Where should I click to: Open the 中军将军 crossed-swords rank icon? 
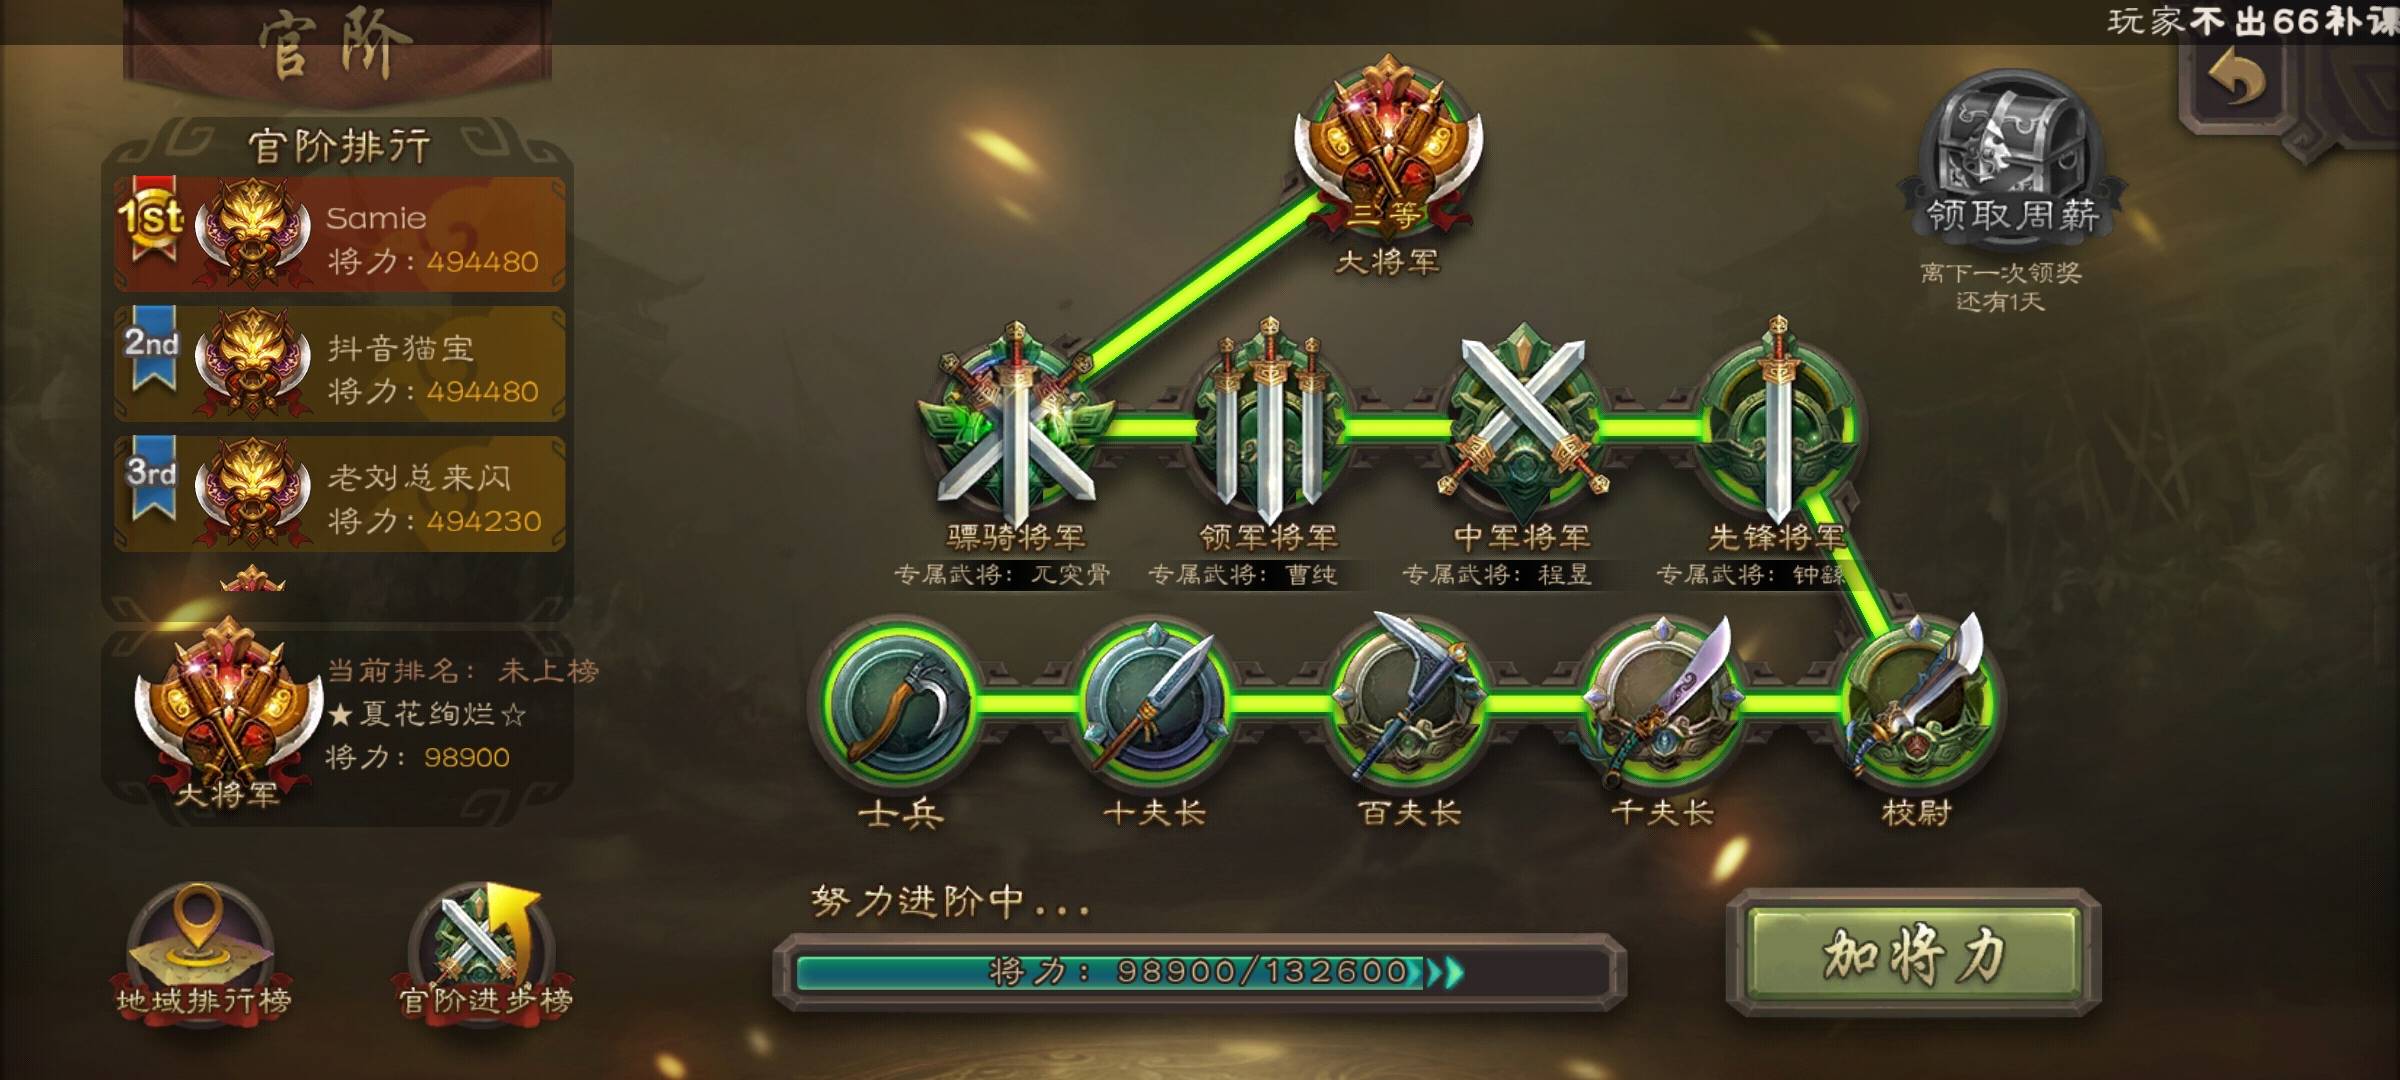click(1523, 420)
